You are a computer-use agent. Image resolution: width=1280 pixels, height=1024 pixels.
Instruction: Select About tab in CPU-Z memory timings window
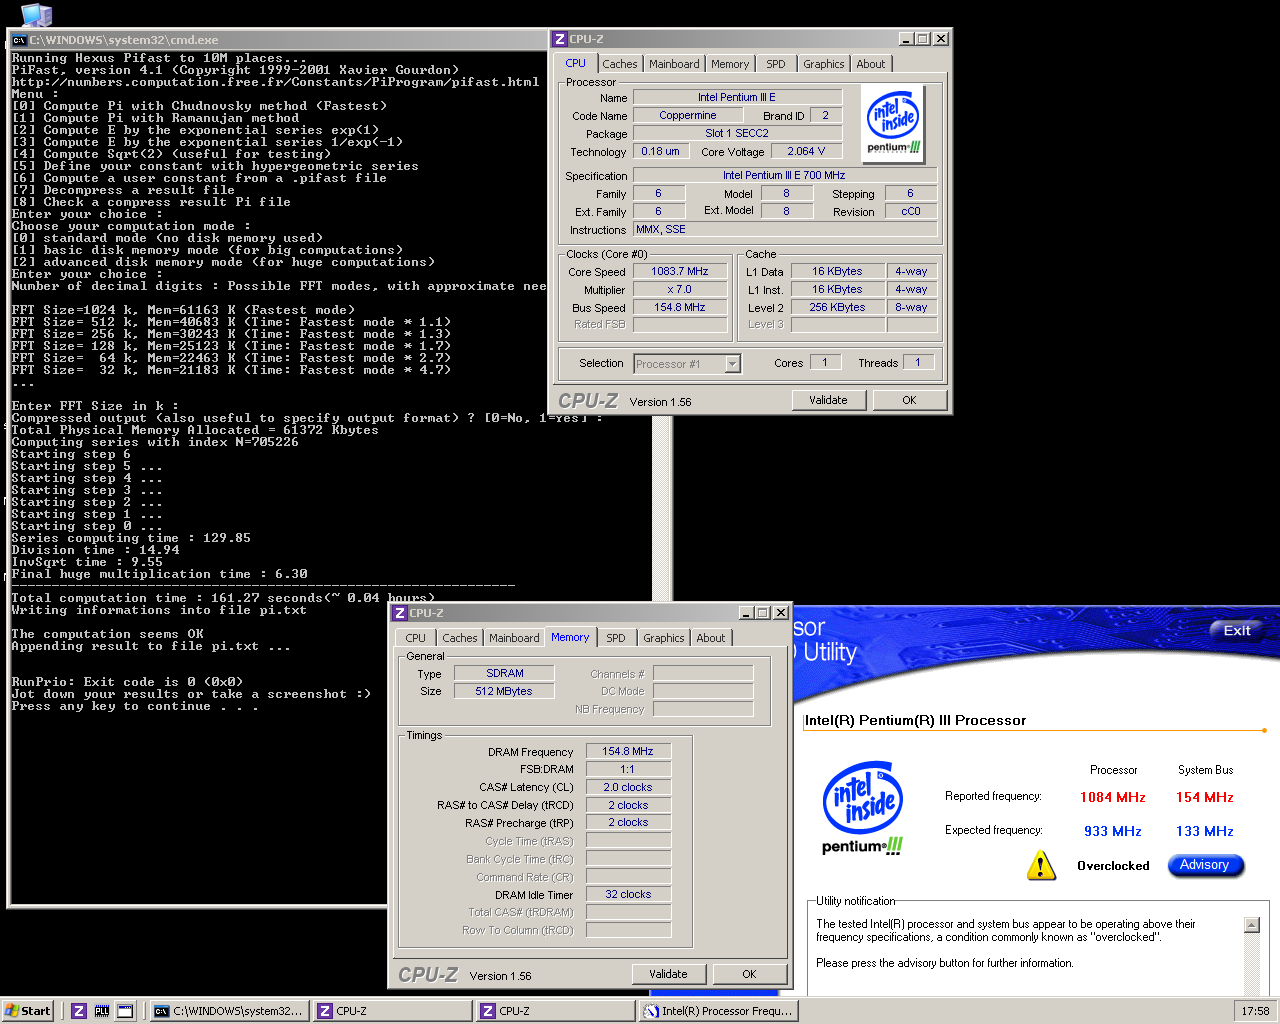tap(711, 638)
